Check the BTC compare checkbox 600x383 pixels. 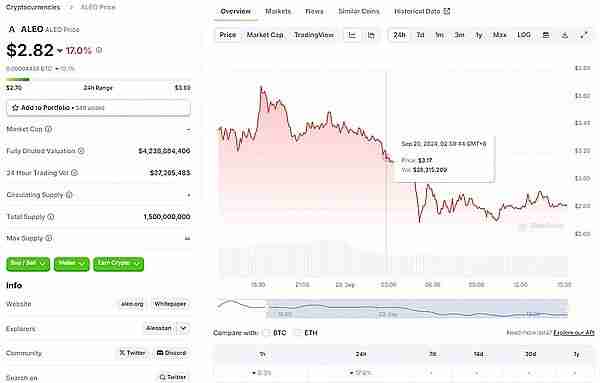(x=267, y=333)
